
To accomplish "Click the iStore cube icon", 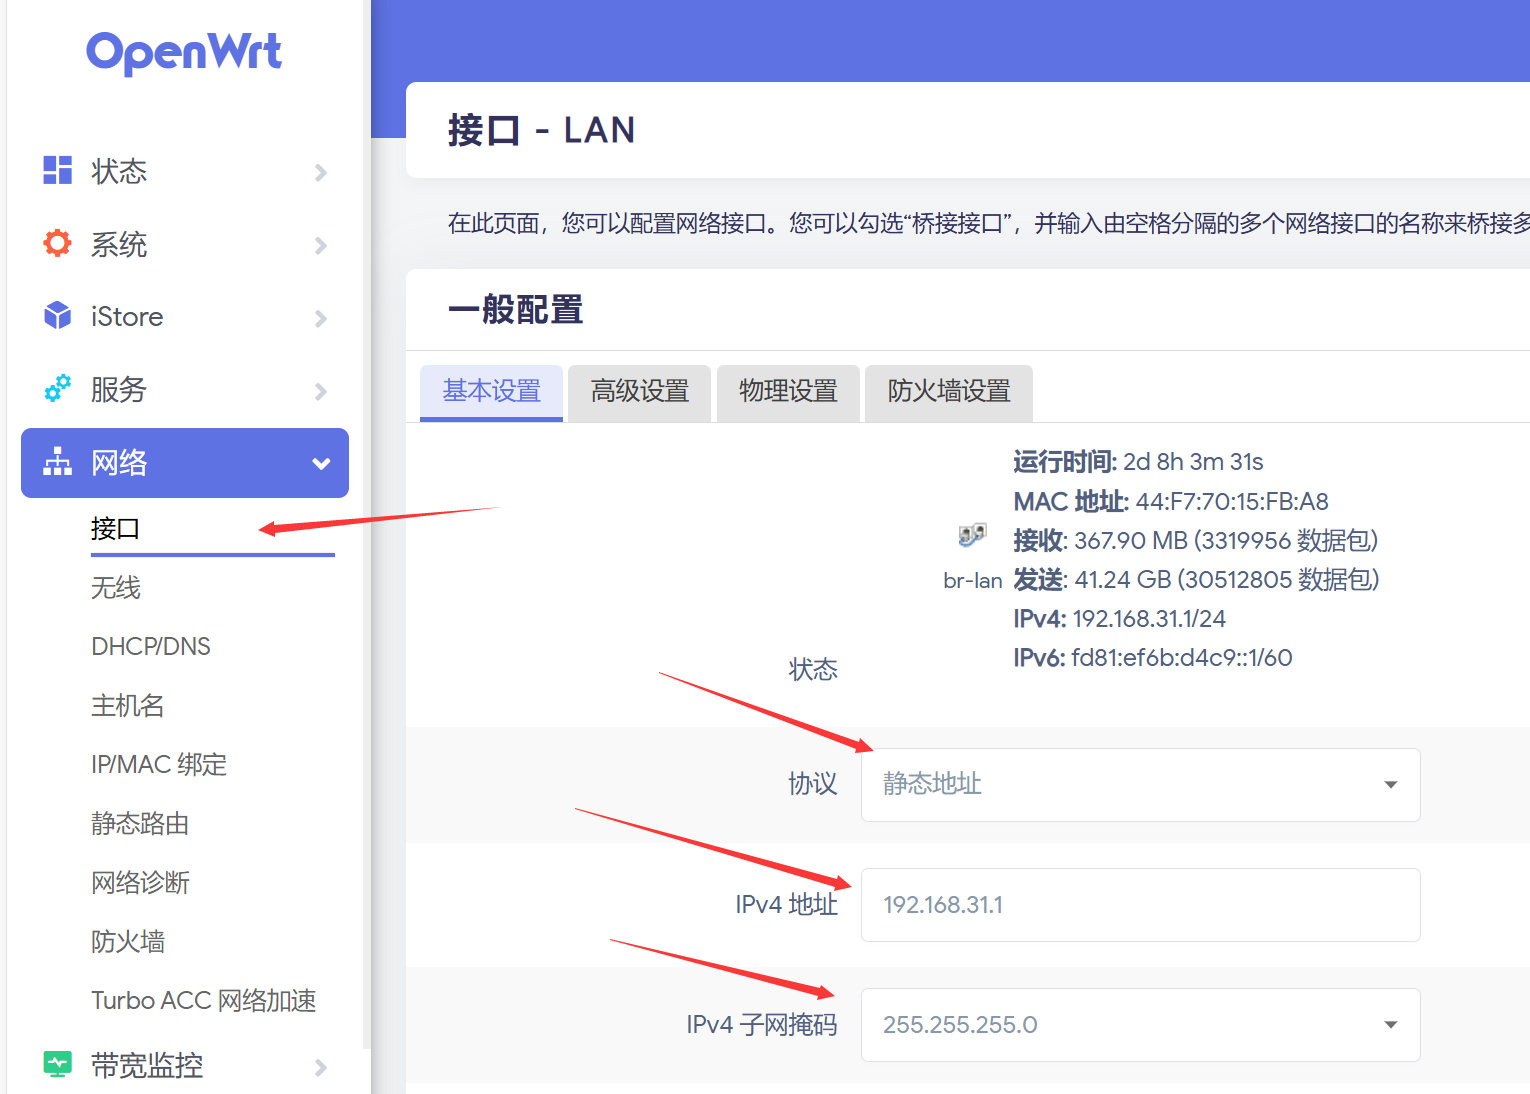I will click(57, 316).
